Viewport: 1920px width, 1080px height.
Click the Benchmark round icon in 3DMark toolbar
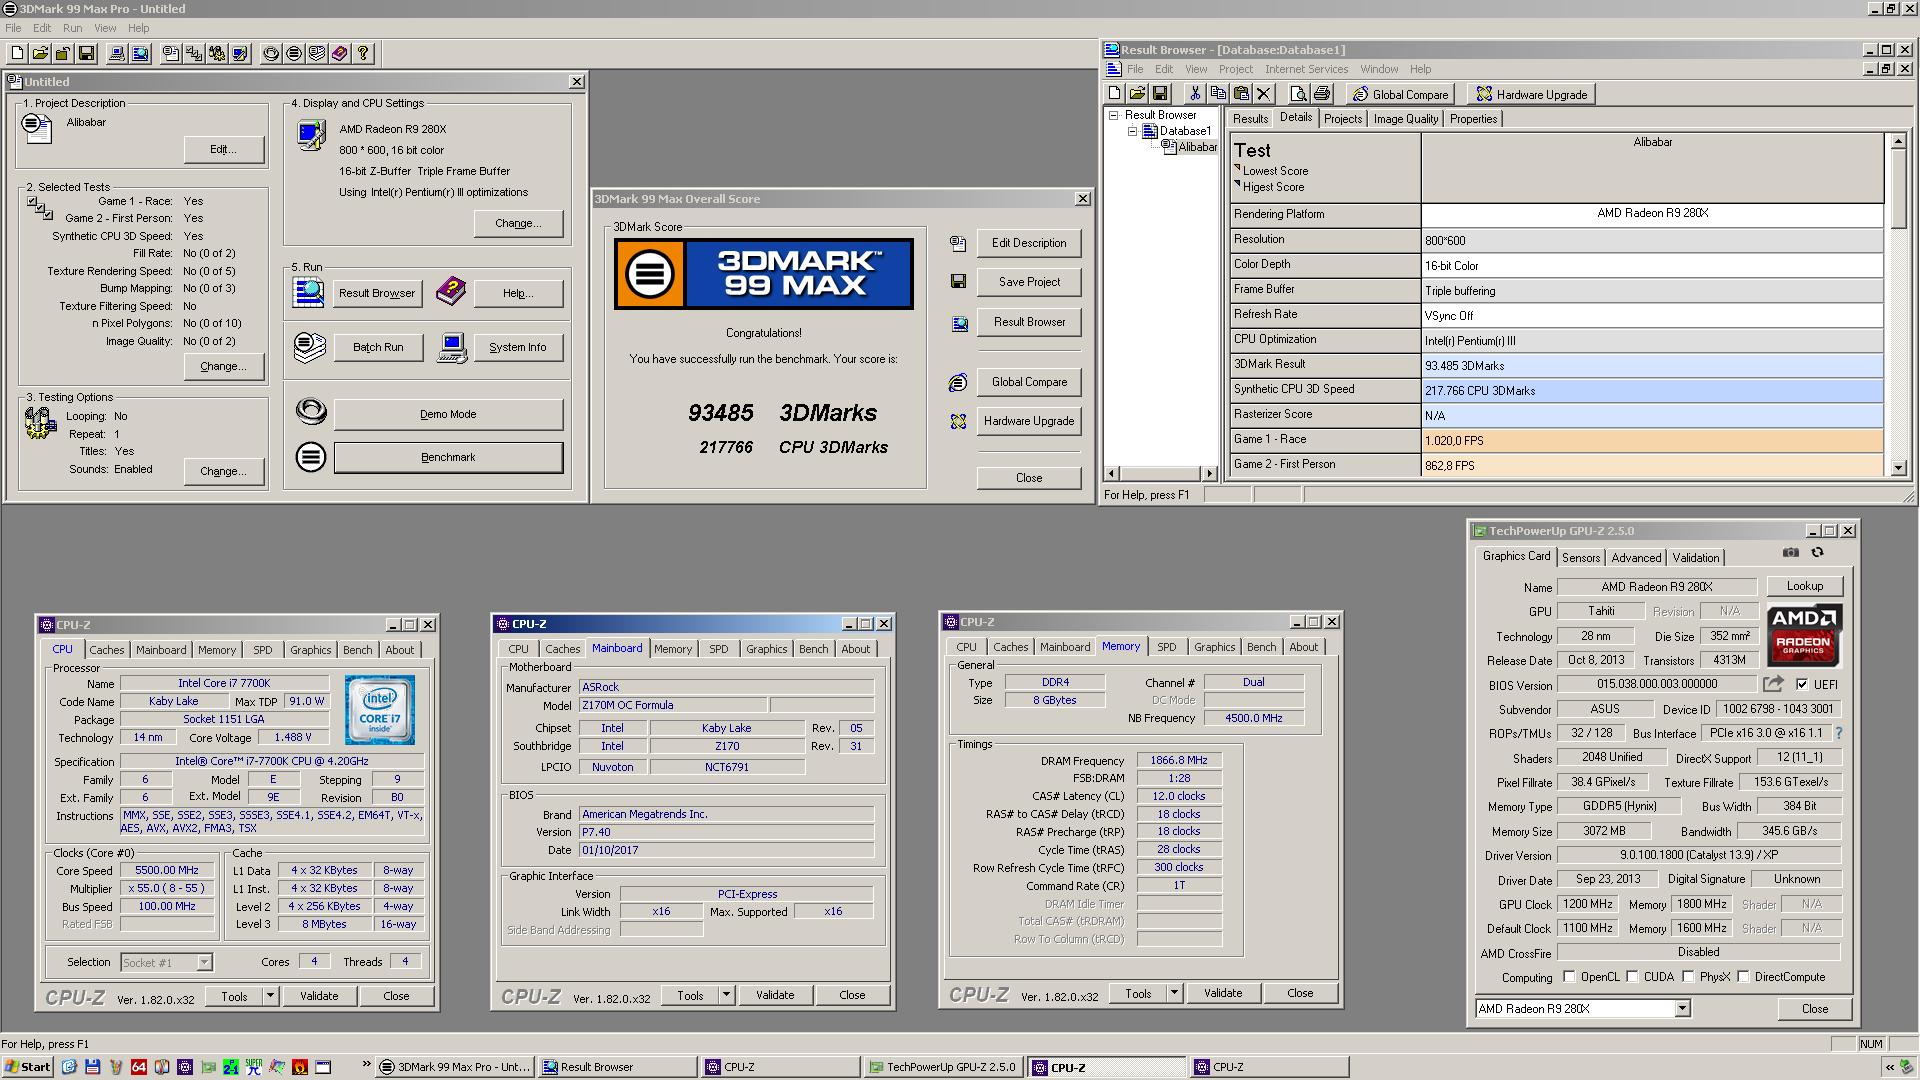pyautogui.click(x=294, y=54)
